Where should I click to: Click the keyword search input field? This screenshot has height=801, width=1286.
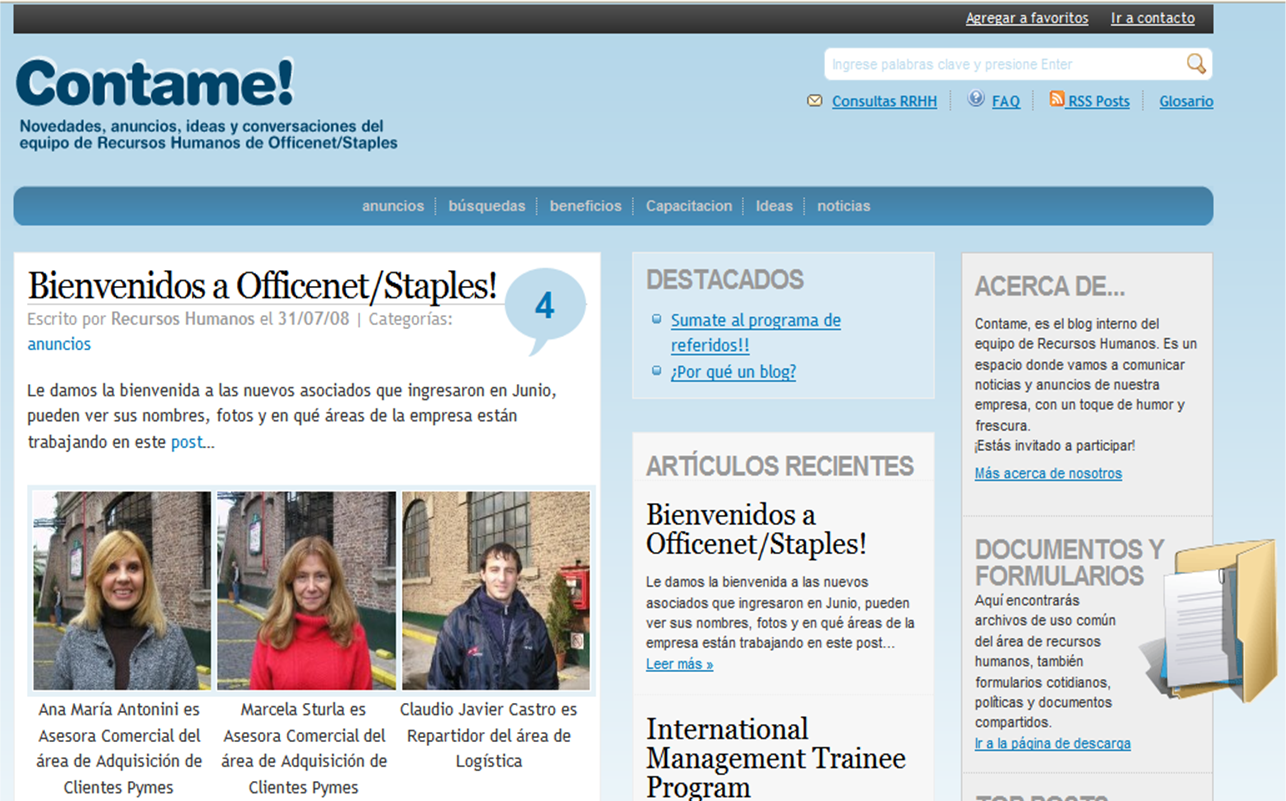pos(1000,65)
